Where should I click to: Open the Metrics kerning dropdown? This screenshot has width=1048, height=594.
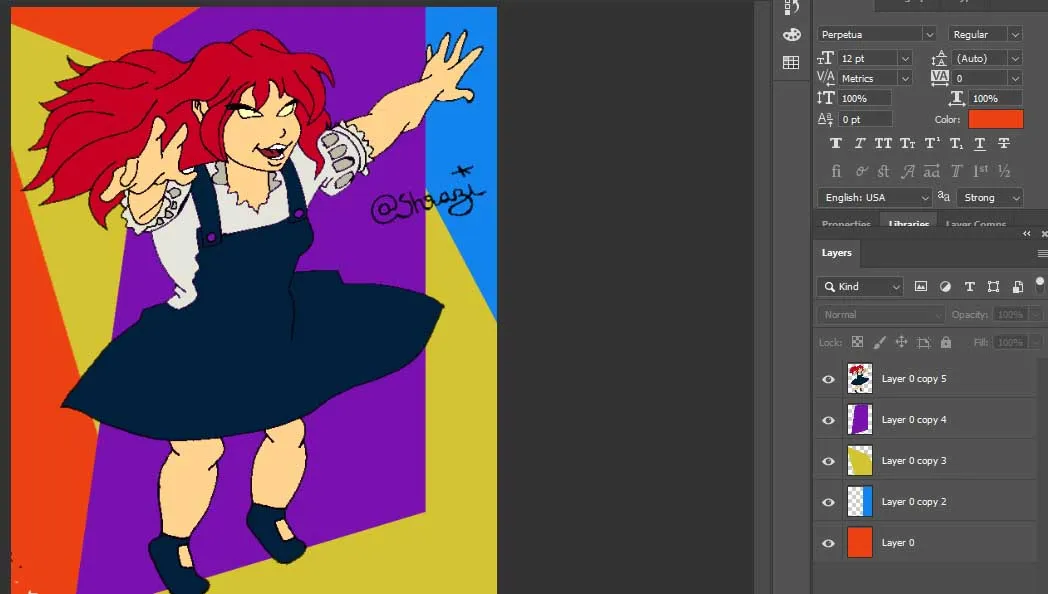904,79
